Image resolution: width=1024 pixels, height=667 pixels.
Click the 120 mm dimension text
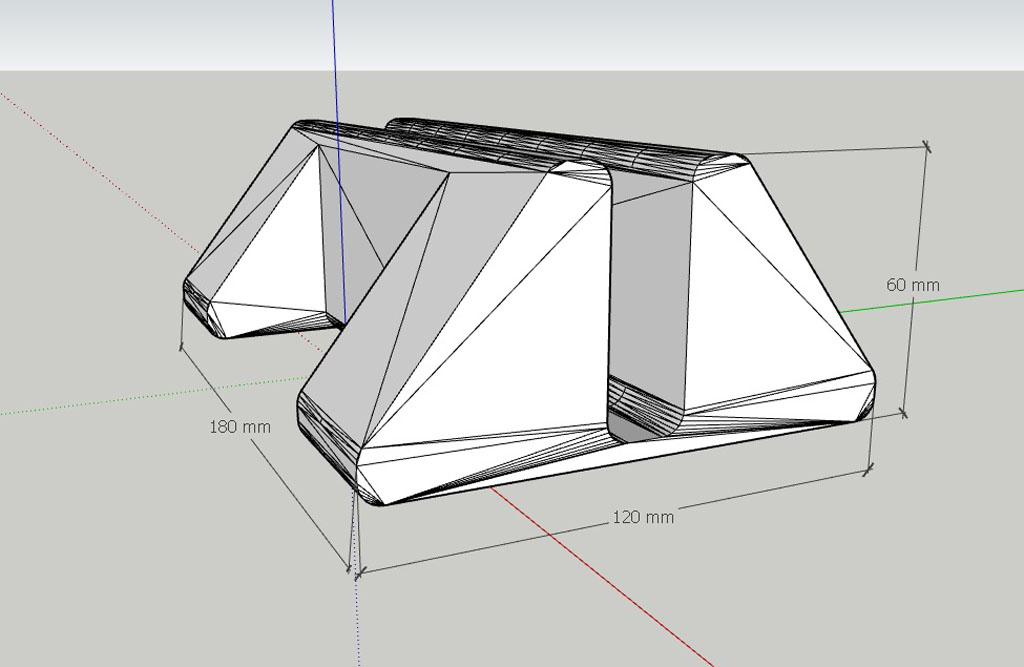pyautogui.click(x=643, y=517)
